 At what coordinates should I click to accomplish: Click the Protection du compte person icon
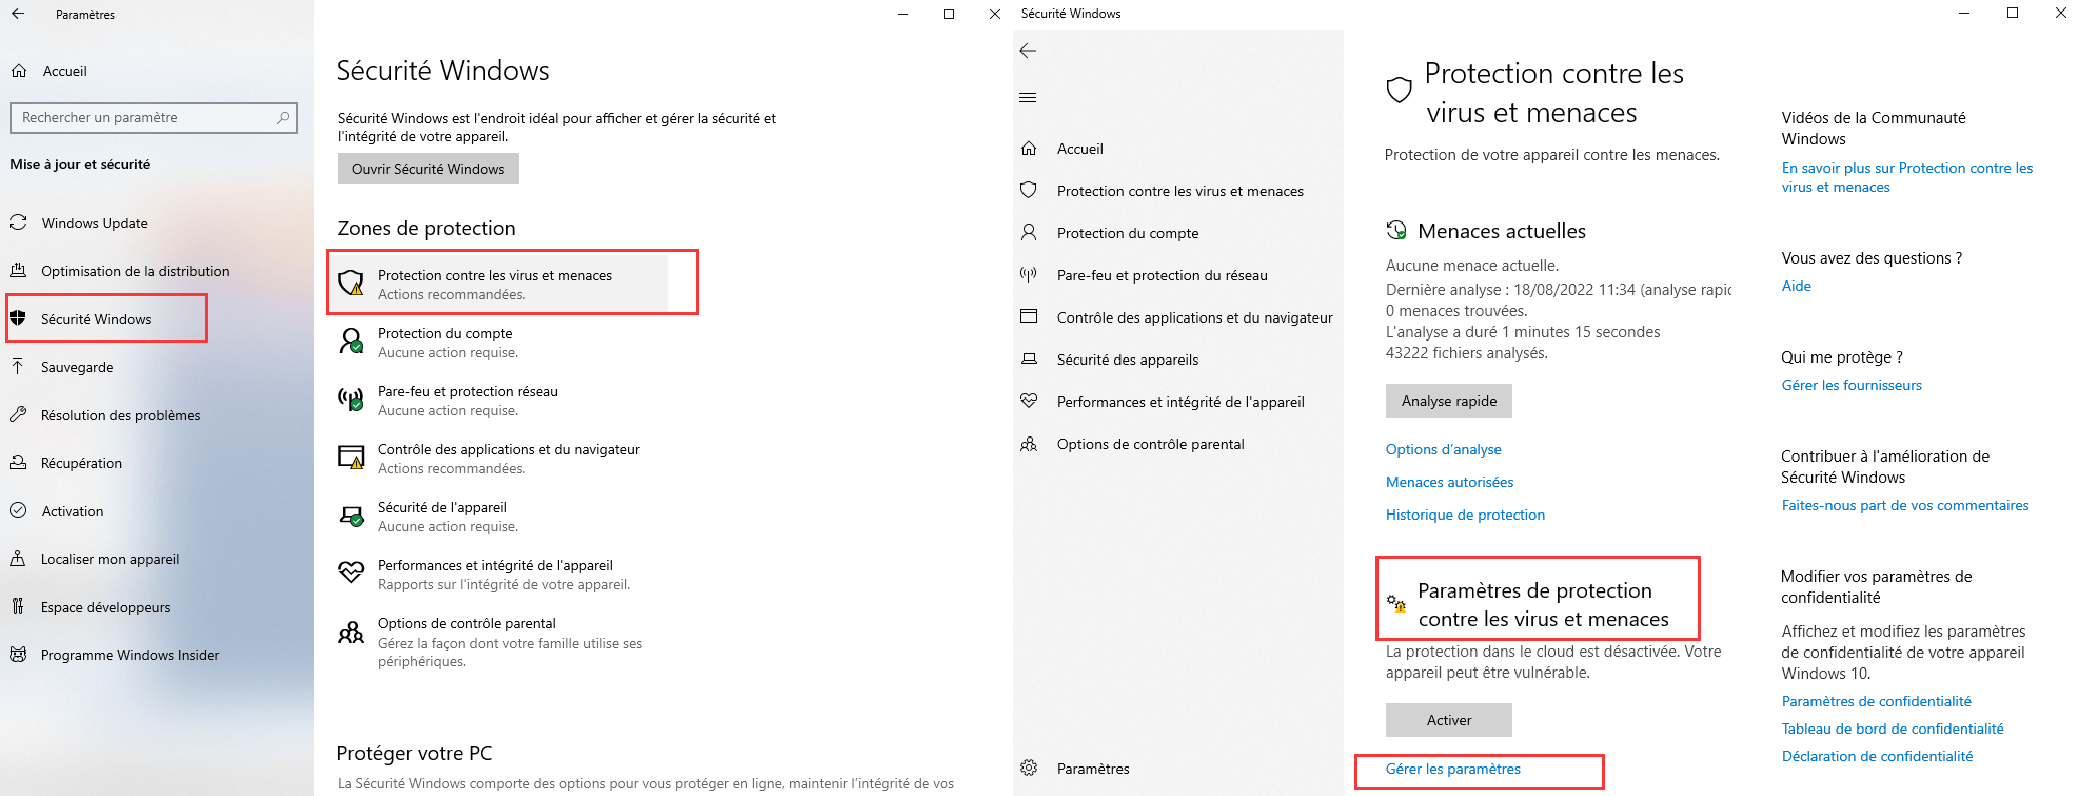[x=351, y=341]
